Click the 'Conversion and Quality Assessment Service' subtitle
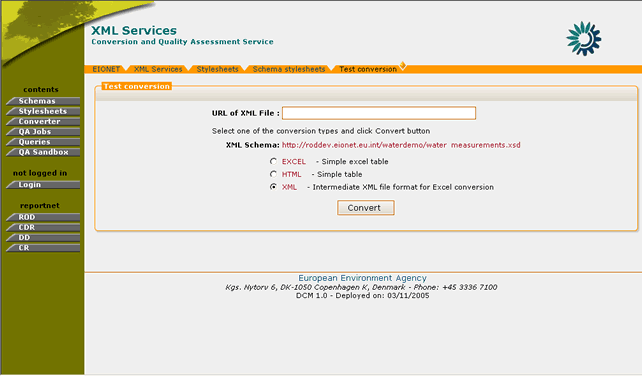Viewport: 642px width, 376px height. pyautogui.click(x=182, y=42)
